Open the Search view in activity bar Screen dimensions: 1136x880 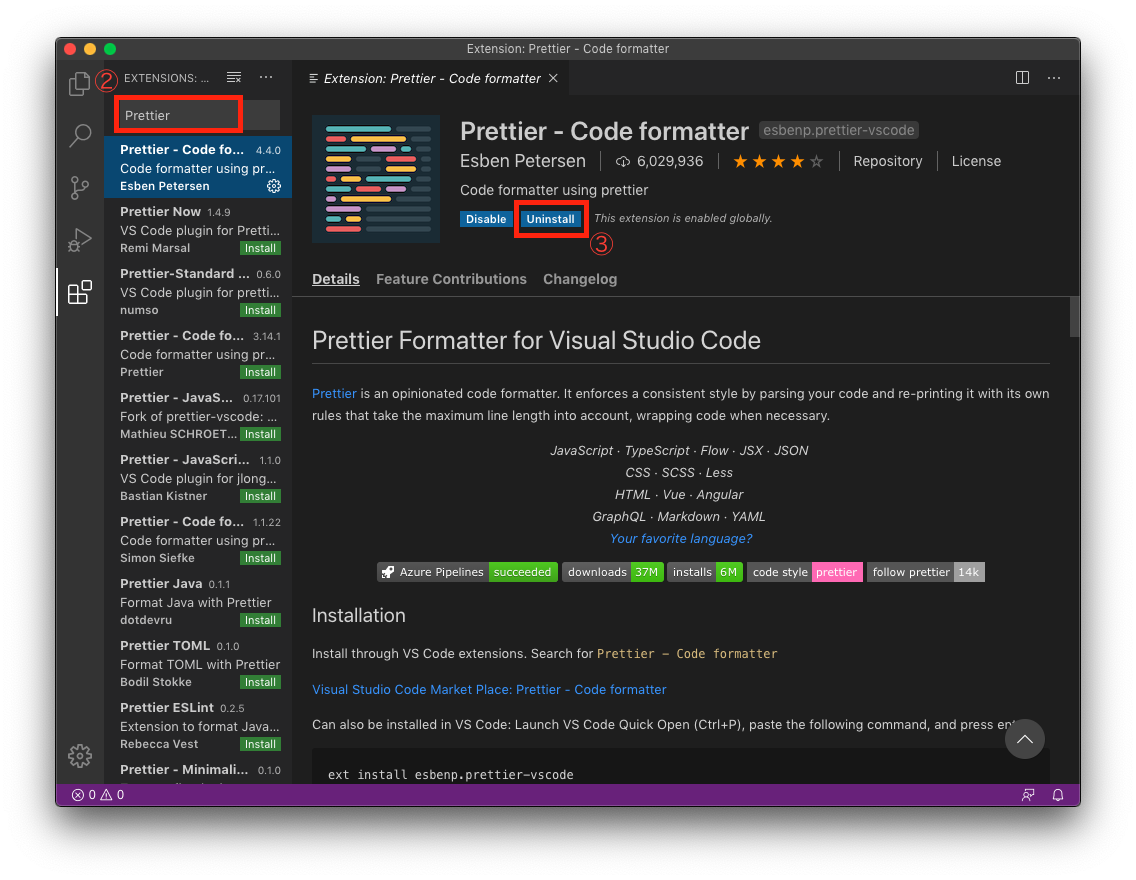click(80, 135)
